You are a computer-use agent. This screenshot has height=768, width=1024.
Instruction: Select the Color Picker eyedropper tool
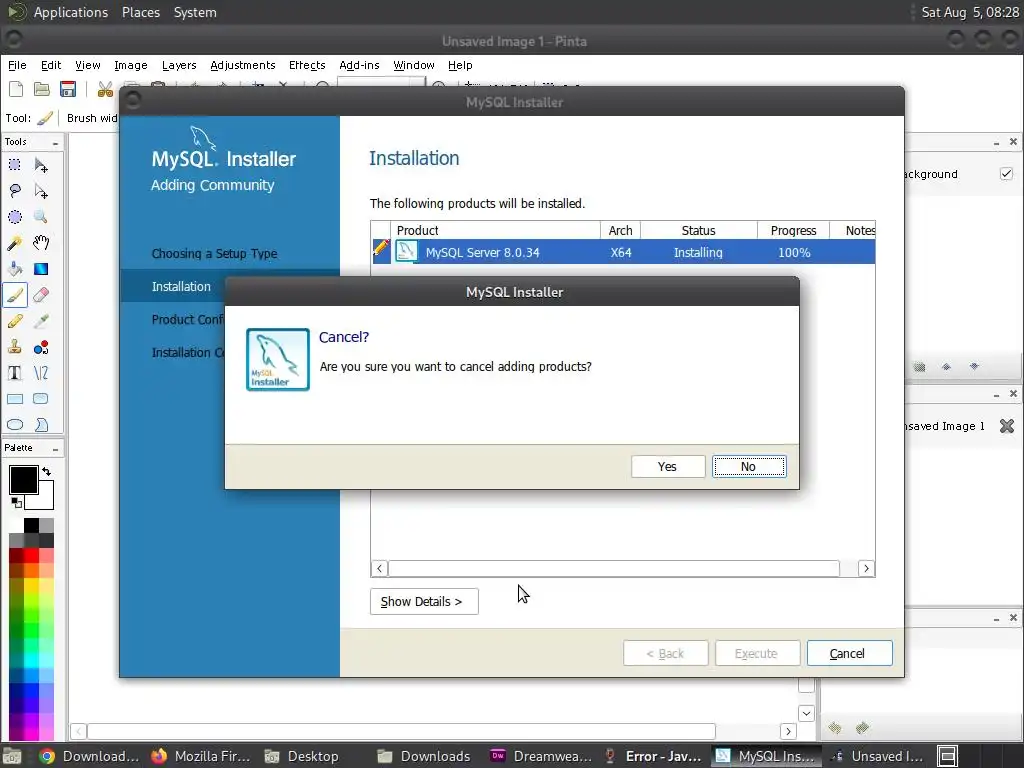click(41, 321)
